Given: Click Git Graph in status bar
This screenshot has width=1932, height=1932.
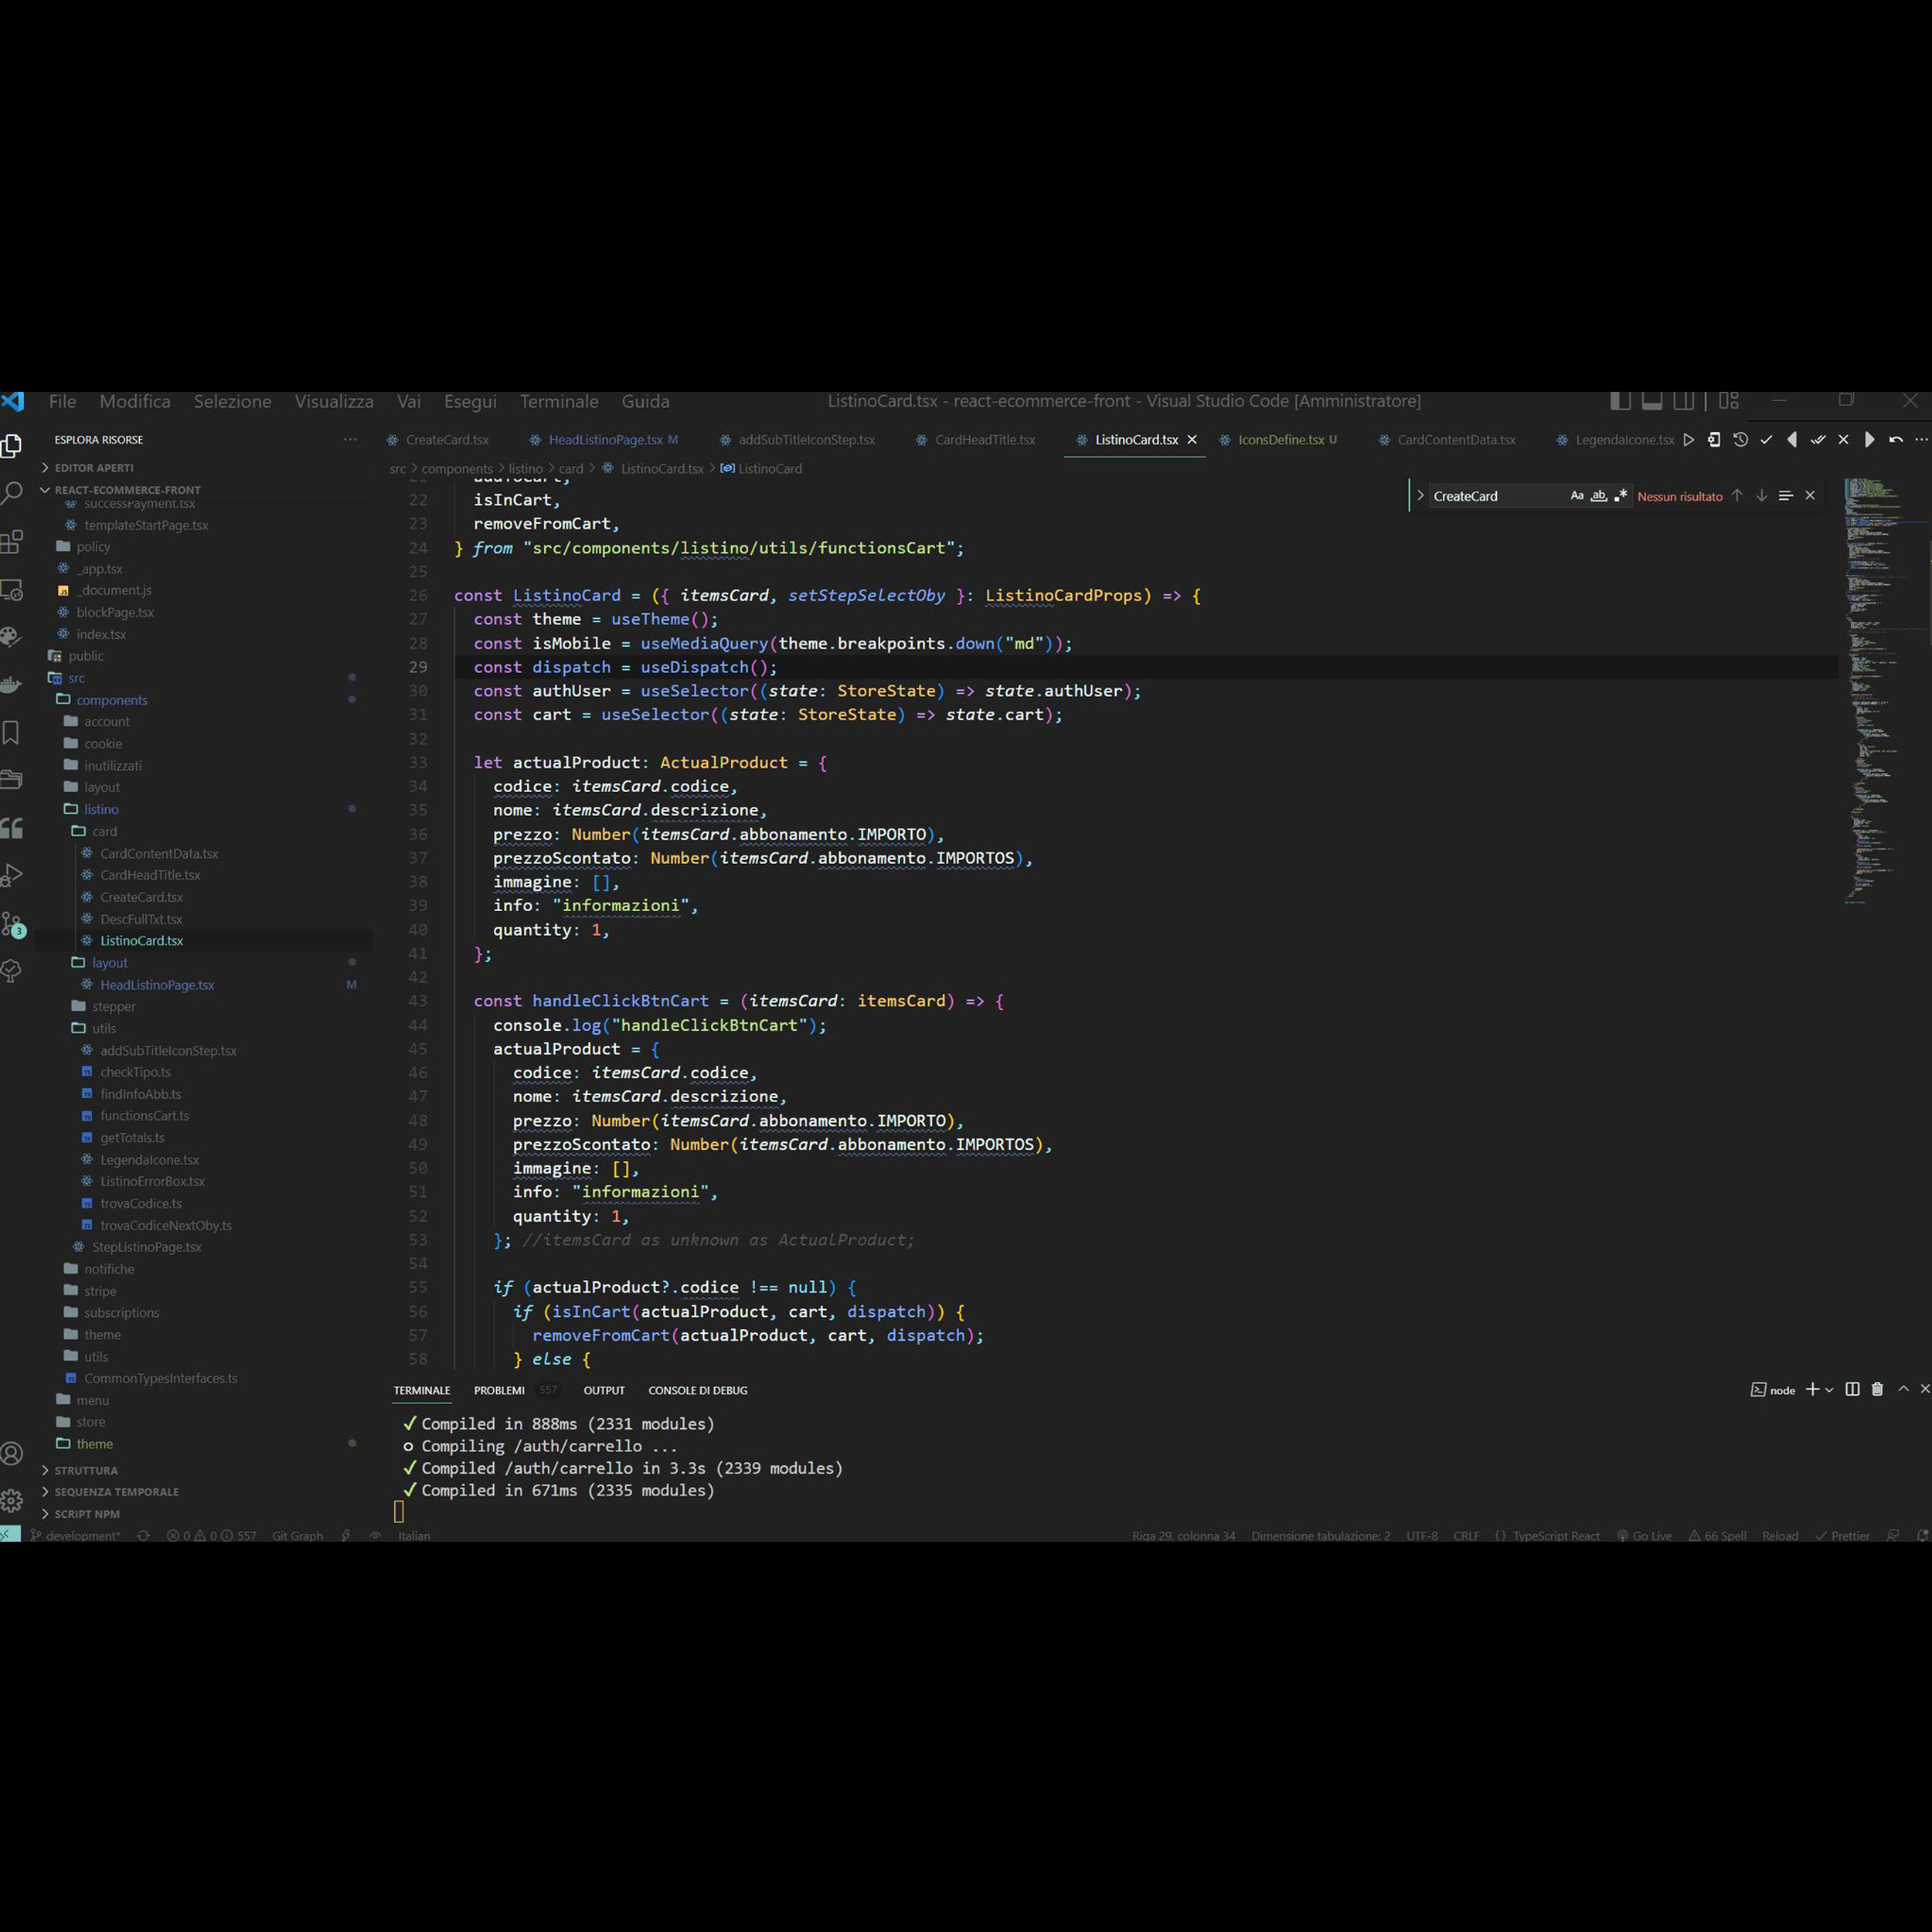Looking at the screenshot, I should 298,1536.
